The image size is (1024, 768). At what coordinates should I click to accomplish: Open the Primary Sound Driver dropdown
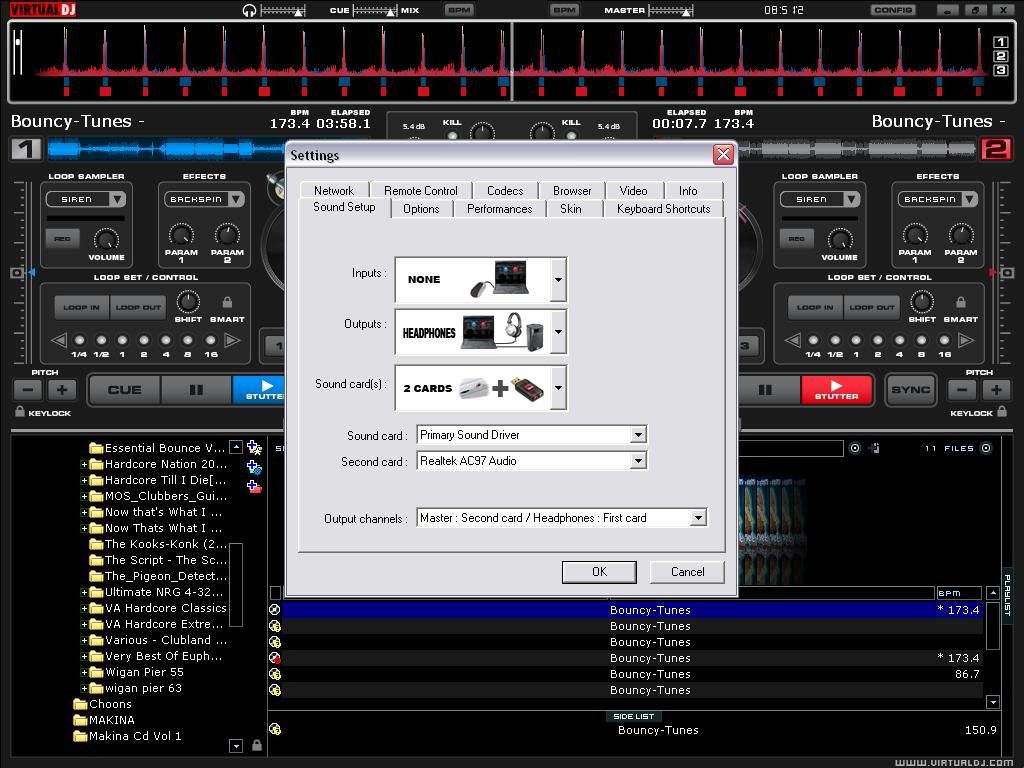tap(638, 435)
